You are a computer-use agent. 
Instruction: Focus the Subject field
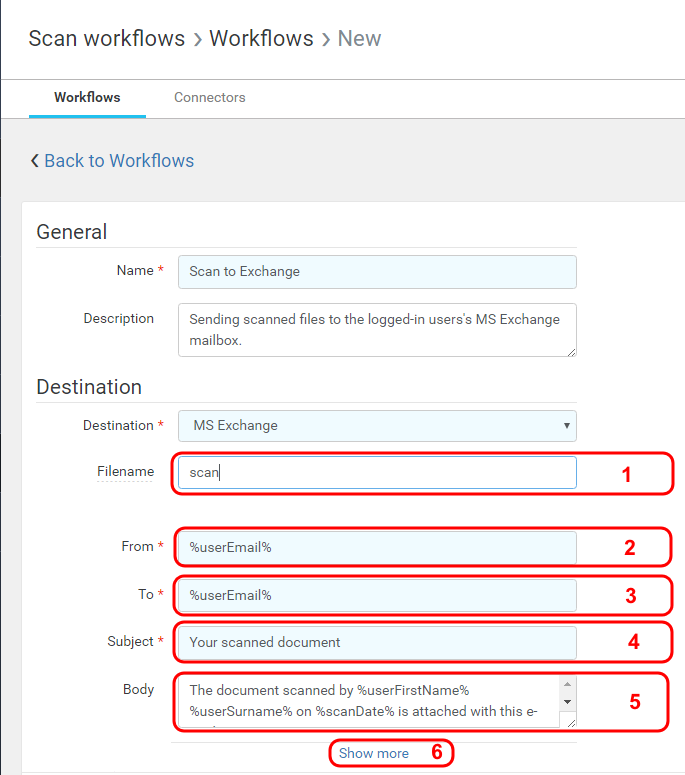pyautogui.click(x=377, y=642)
